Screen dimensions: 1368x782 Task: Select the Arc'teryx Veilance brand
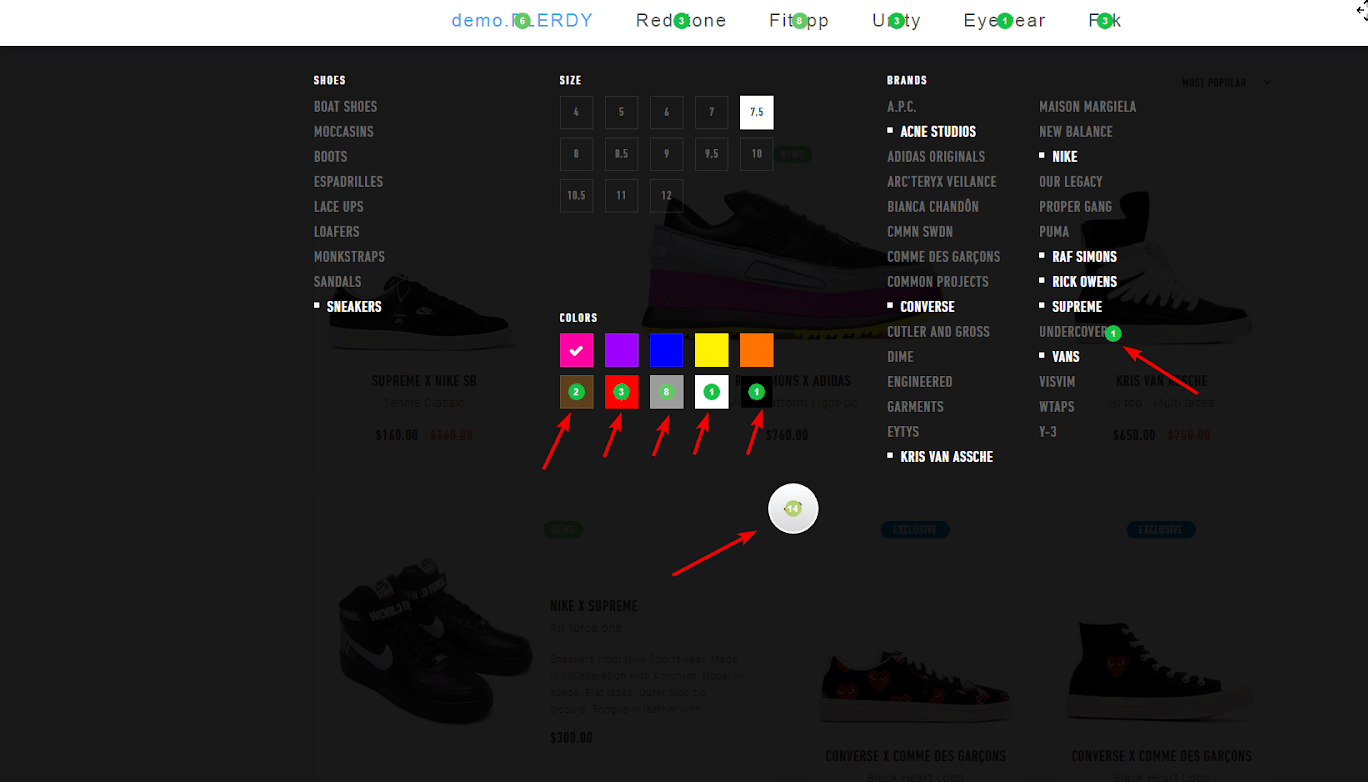pos(942,182)
